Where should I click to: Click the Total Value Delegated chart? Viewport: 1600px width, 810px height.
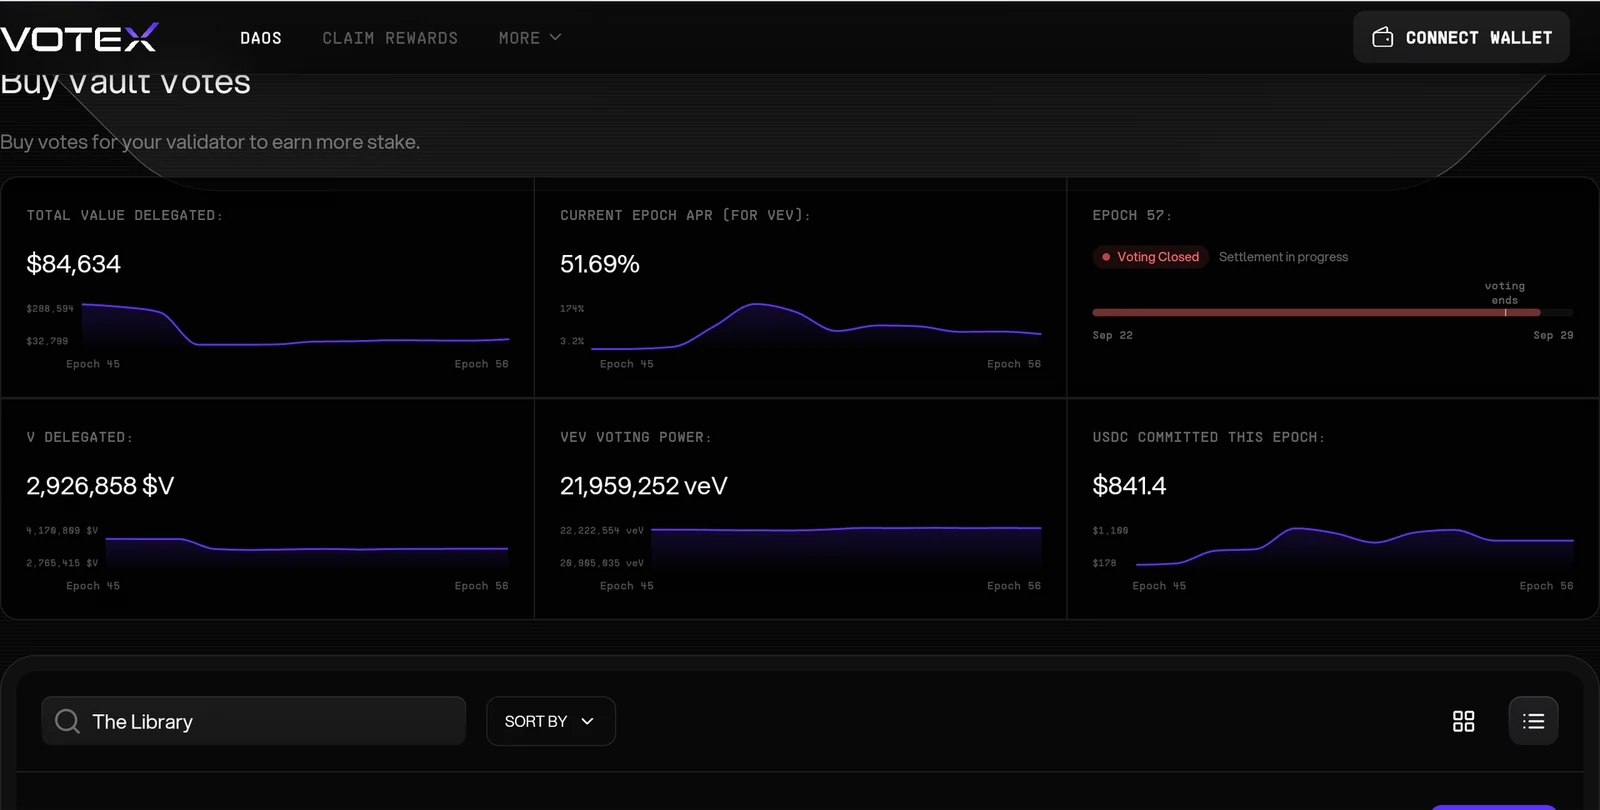[x=295, y=324]
